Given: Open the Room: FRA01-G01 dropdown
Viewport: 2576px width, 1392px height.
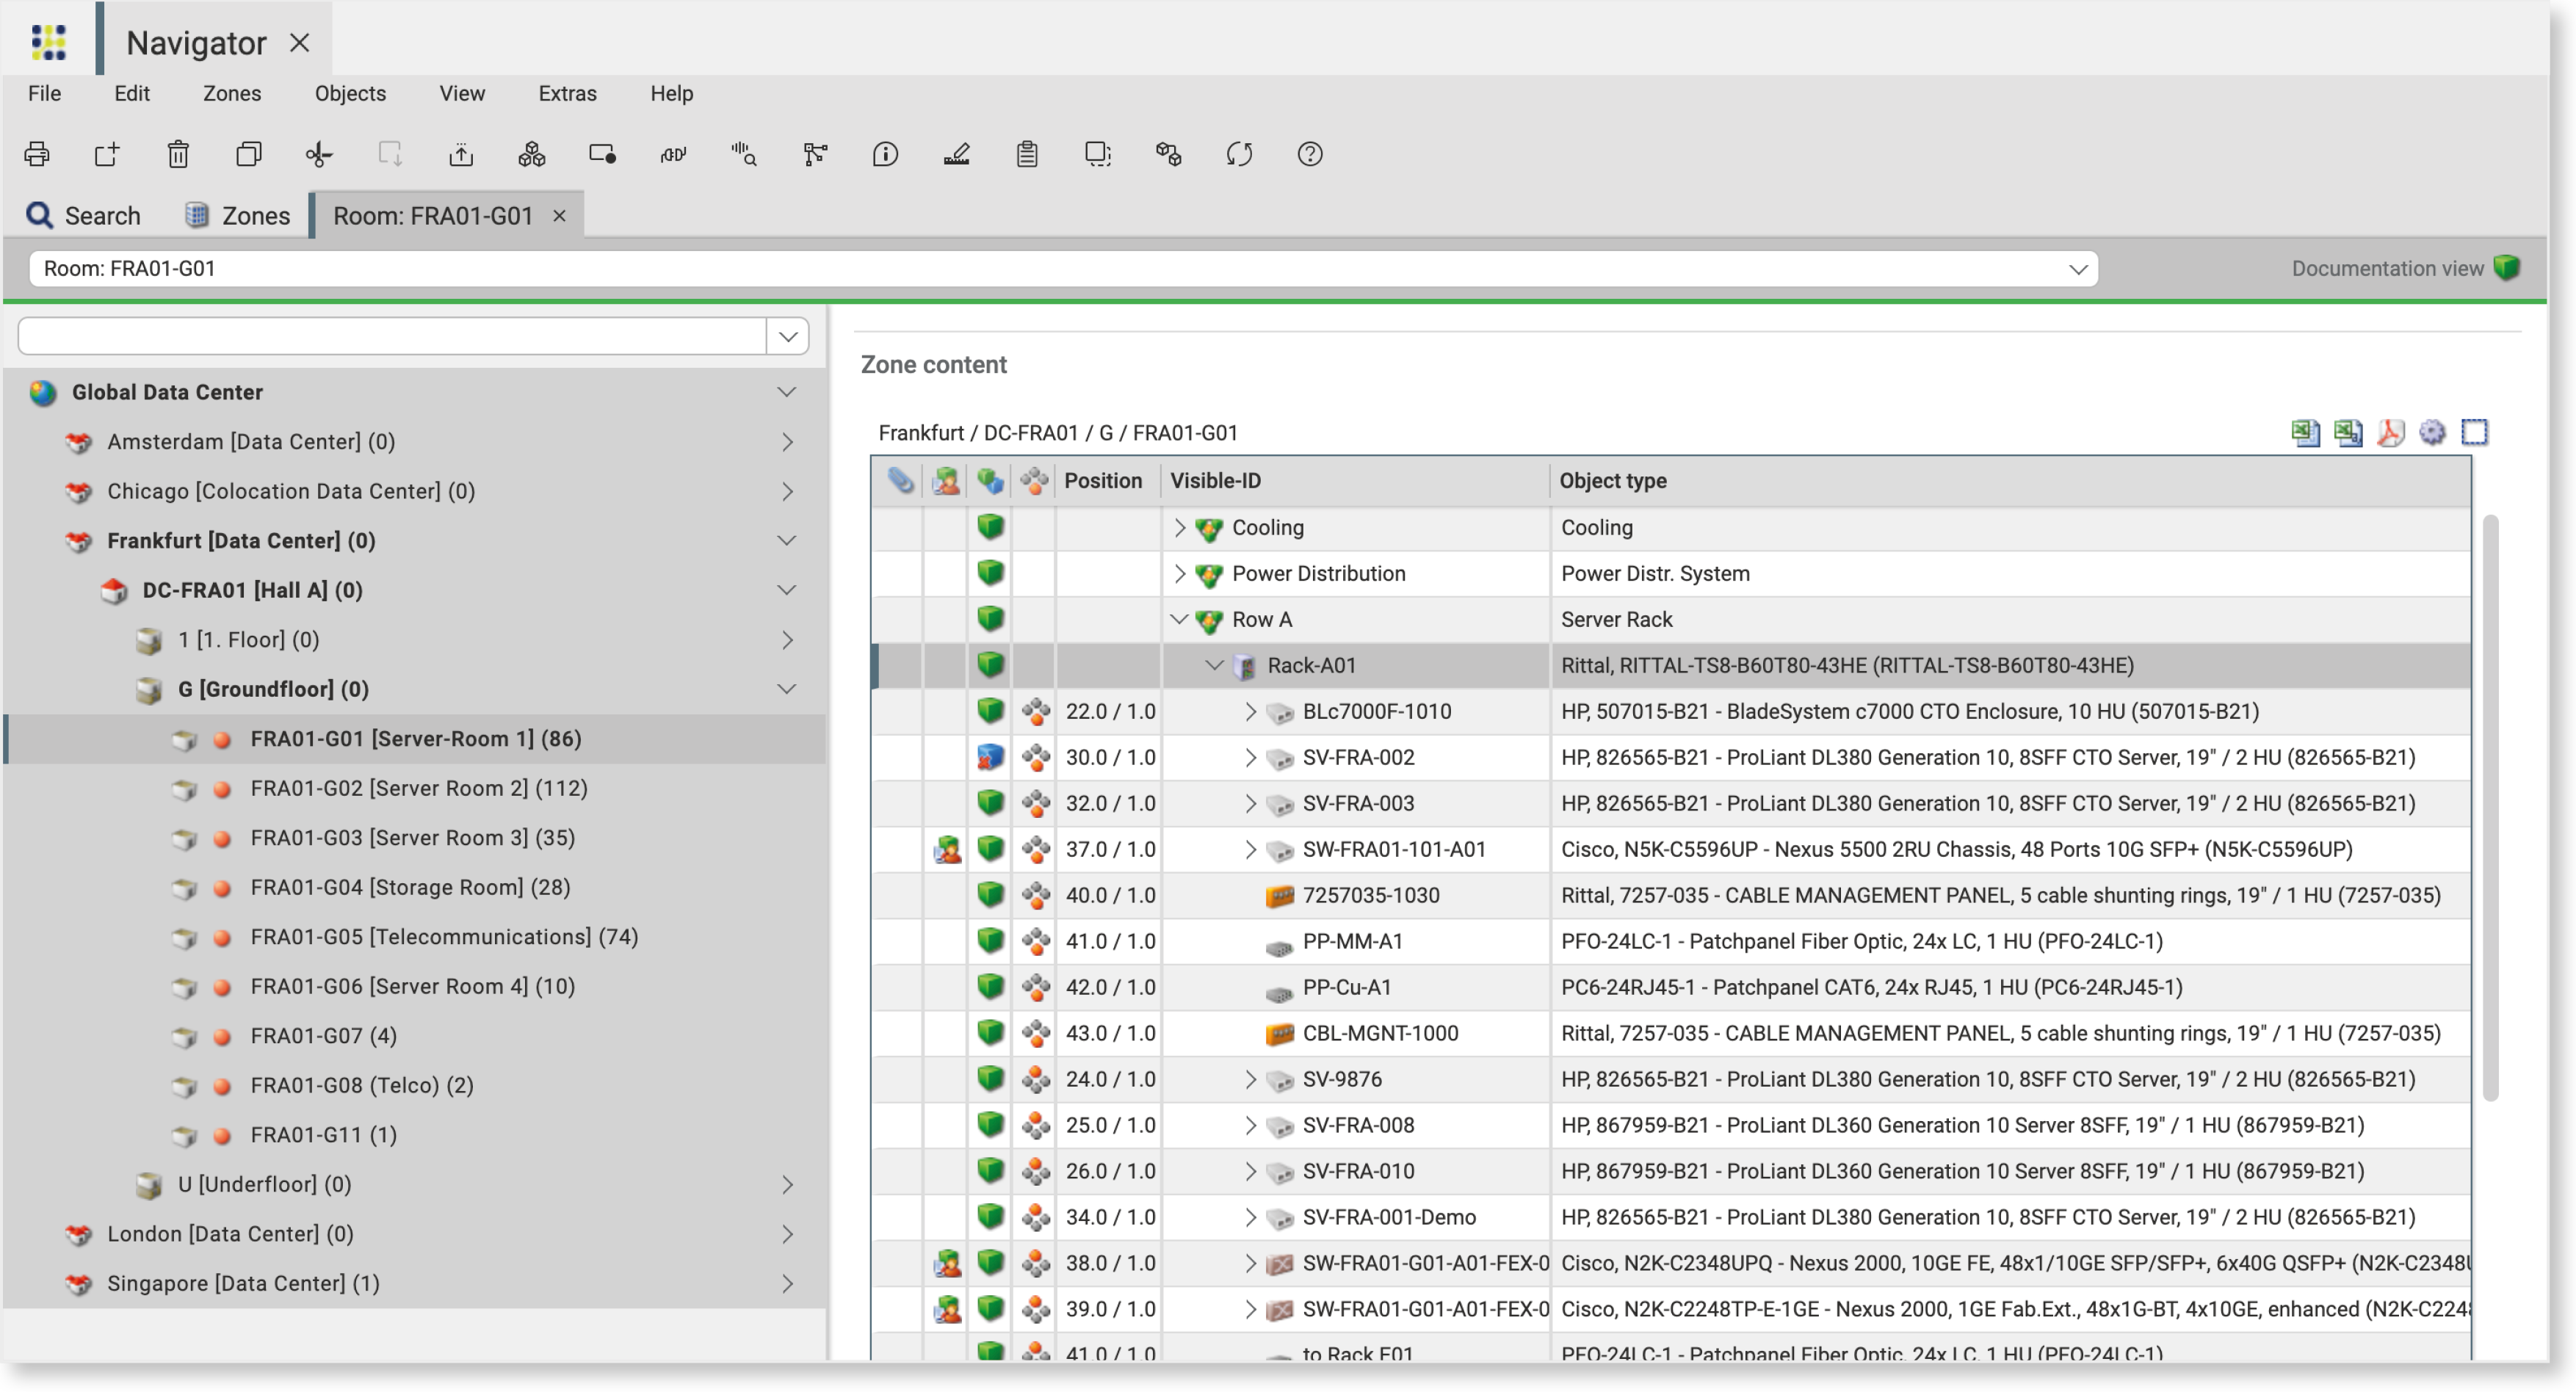Looking at the screenshot, I should coord(2077,268).
